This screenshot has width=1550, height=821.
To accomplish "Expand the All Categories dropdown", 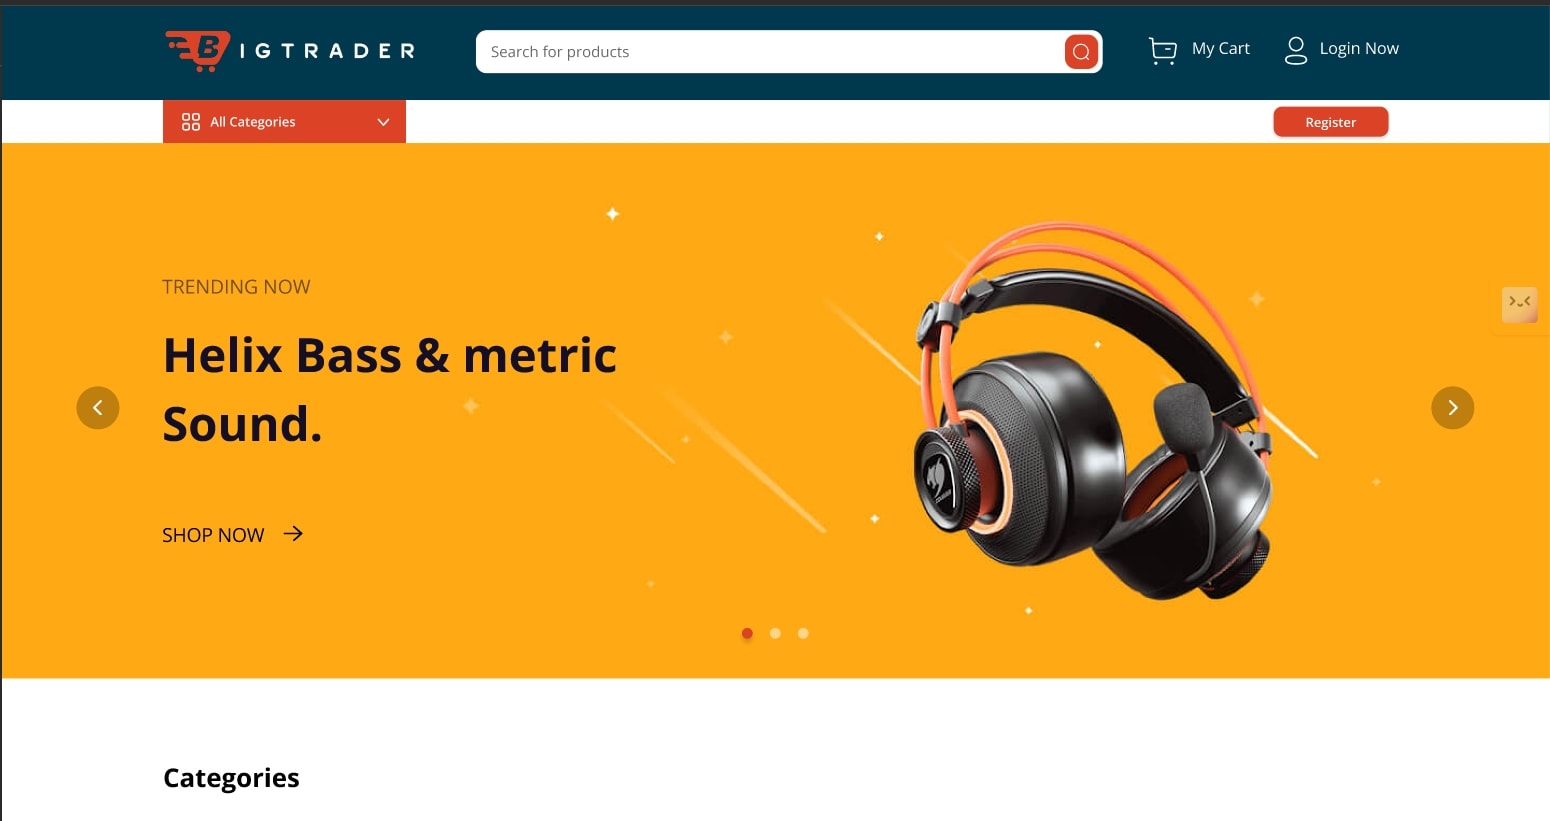I will 284,122.
